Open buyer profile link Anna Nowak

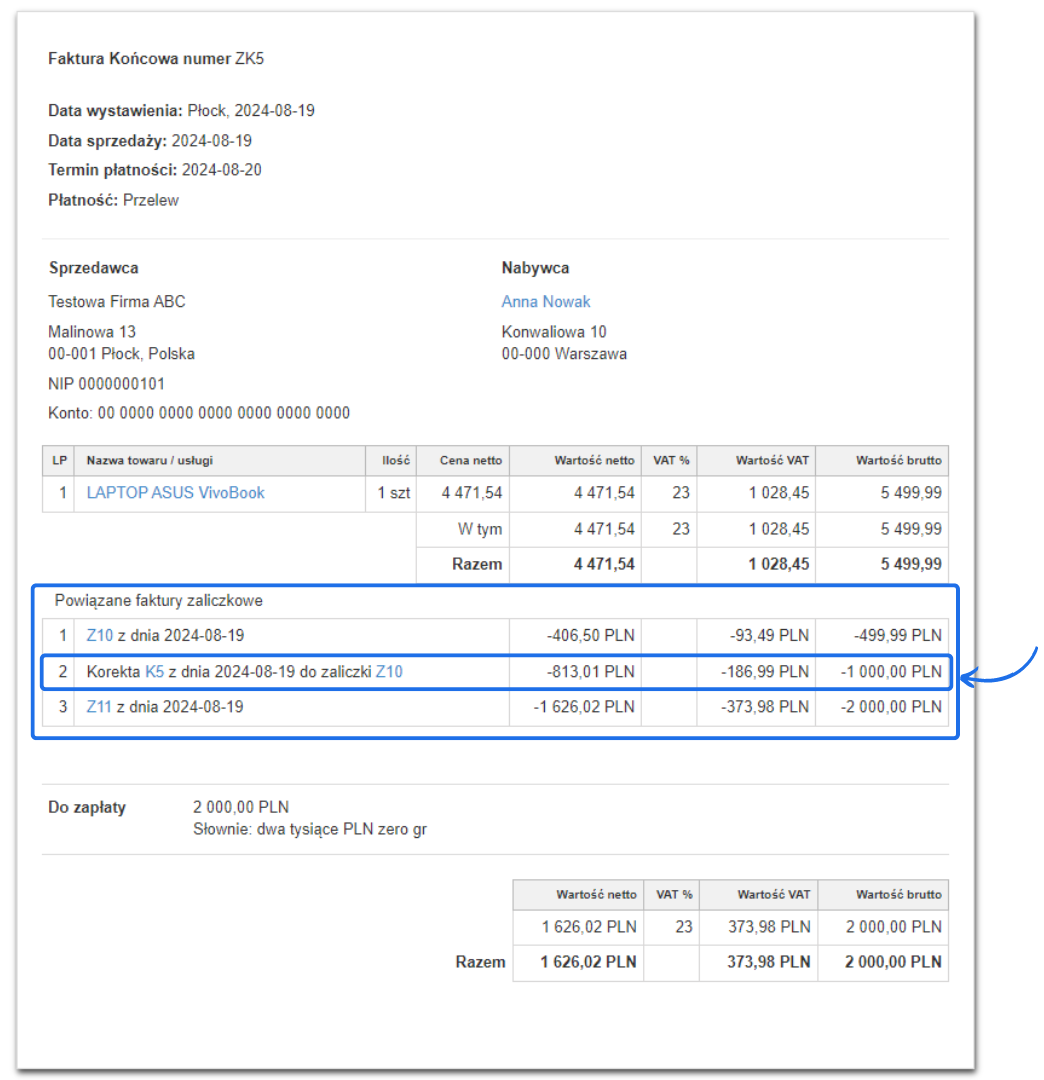point(545,301)
